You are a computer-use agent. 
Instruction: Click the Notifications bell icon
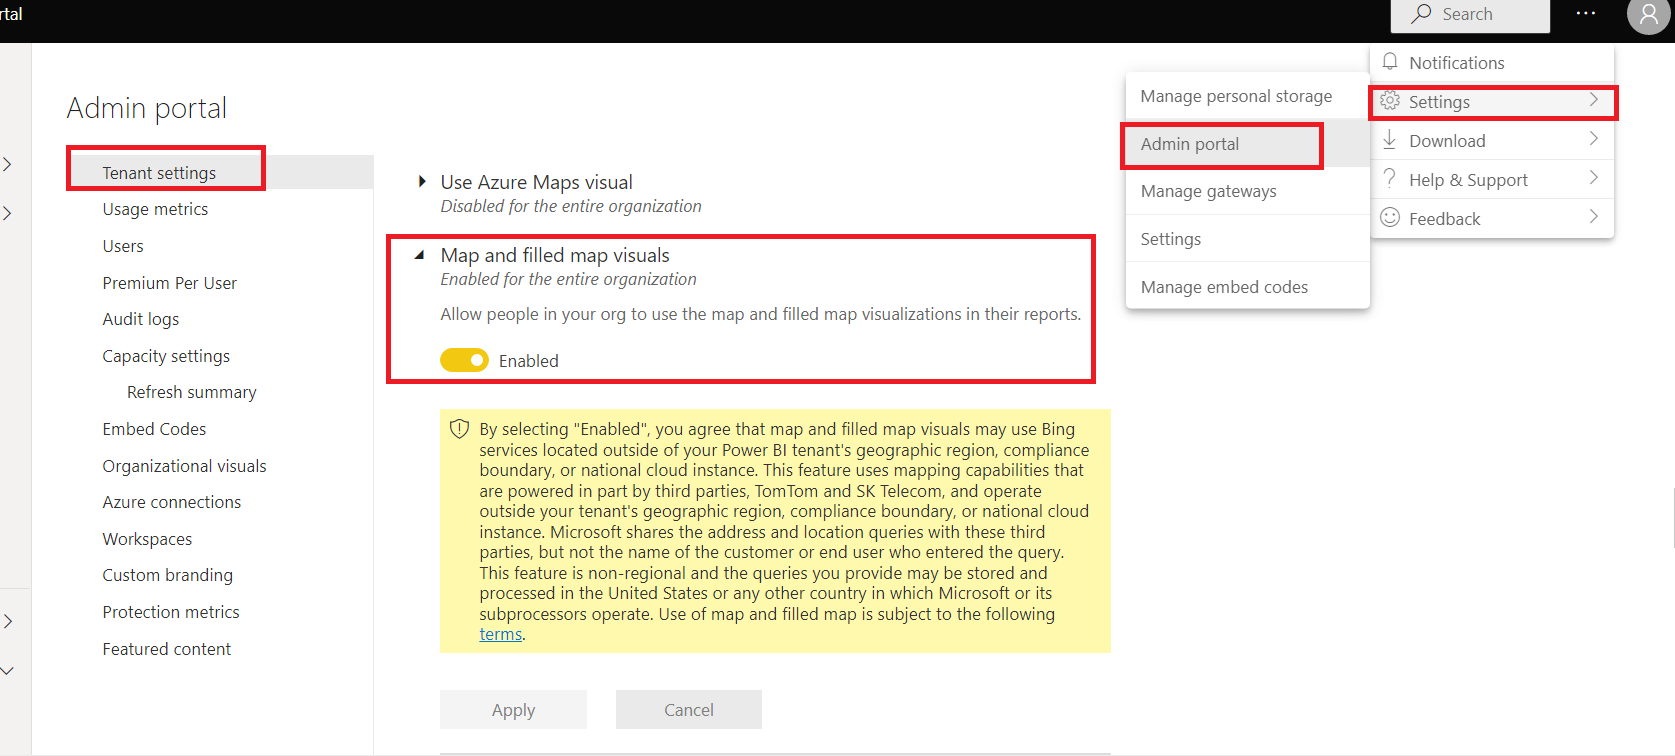1390,62
